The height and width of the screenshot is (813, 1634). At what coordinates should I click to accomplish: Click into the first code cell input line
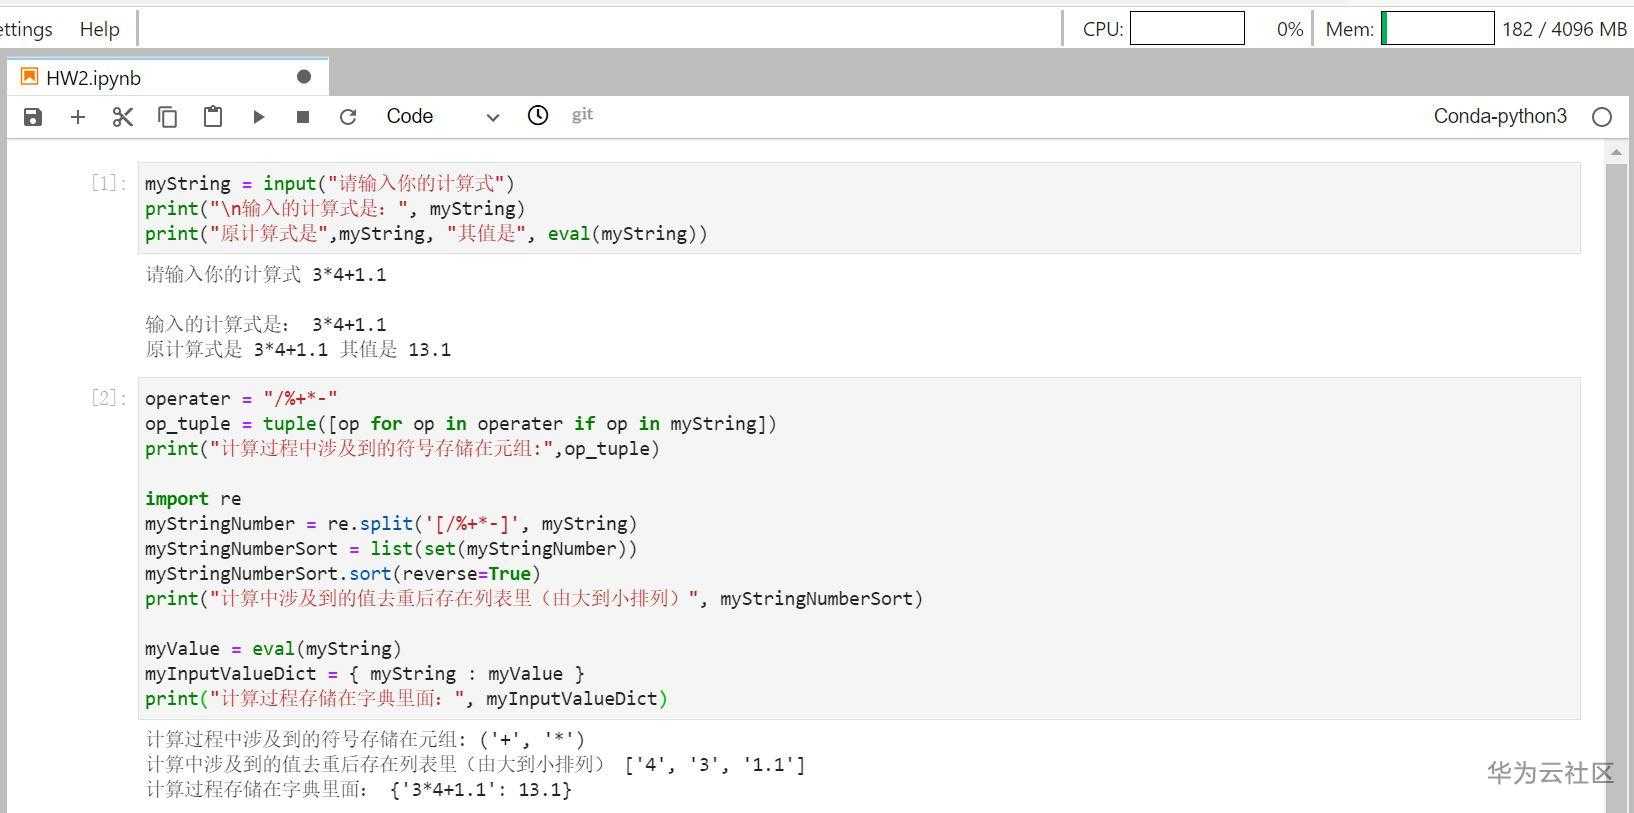click(330, 183)
